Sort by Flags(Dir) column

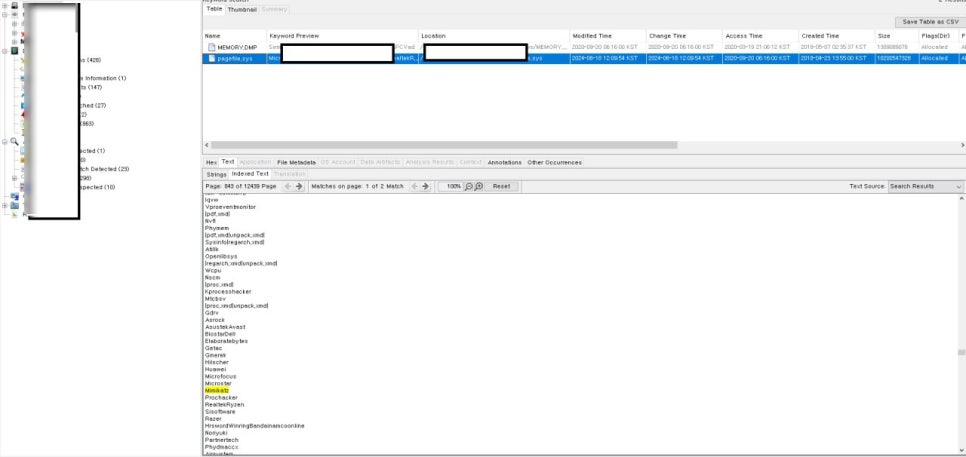click(938, 36)
